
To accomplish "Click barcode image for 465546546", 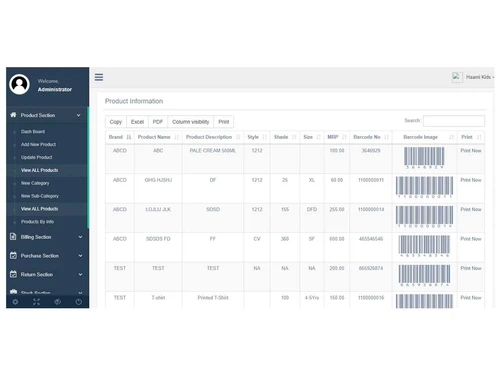I will pyautogui.click(x=424, y=246).
